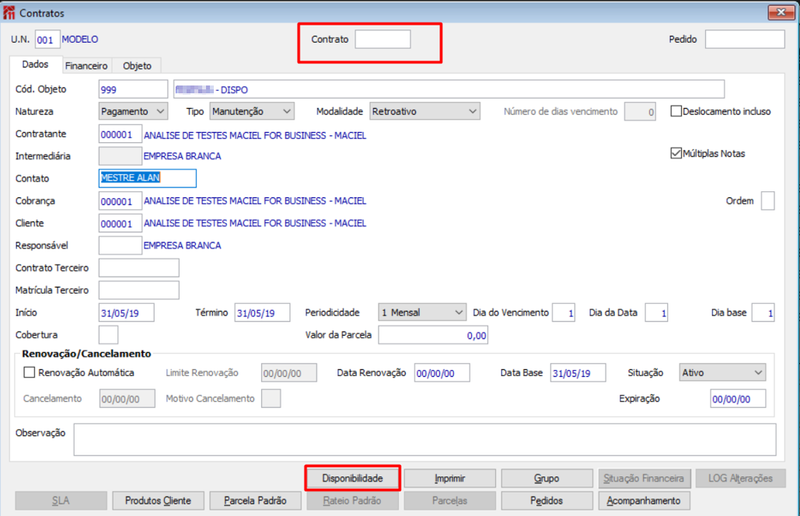Select the Objeto tab
The height and width of the screenshot is (516, 800).
[137, 66]
